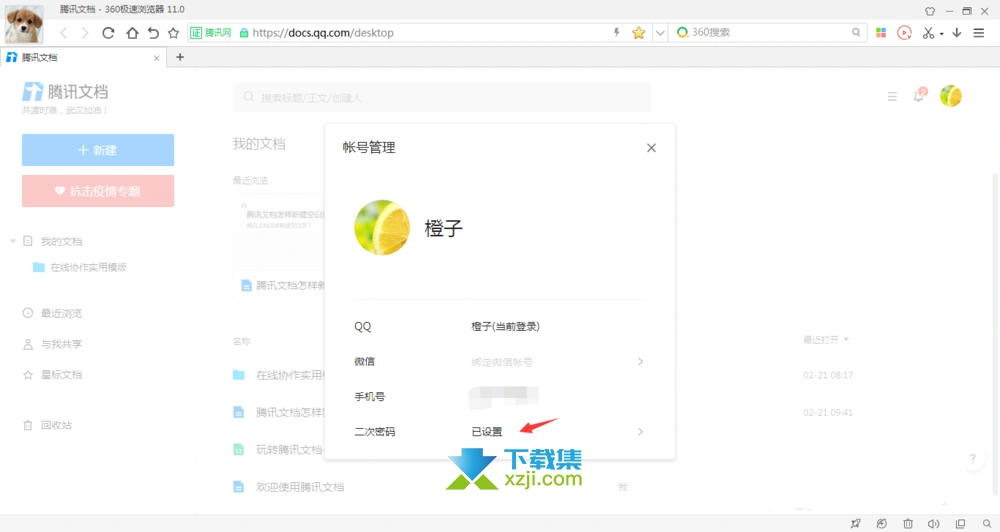Click the 绑定微信帐号 link text
This screenshot has width=1000, height=532.
click(502, 362)
